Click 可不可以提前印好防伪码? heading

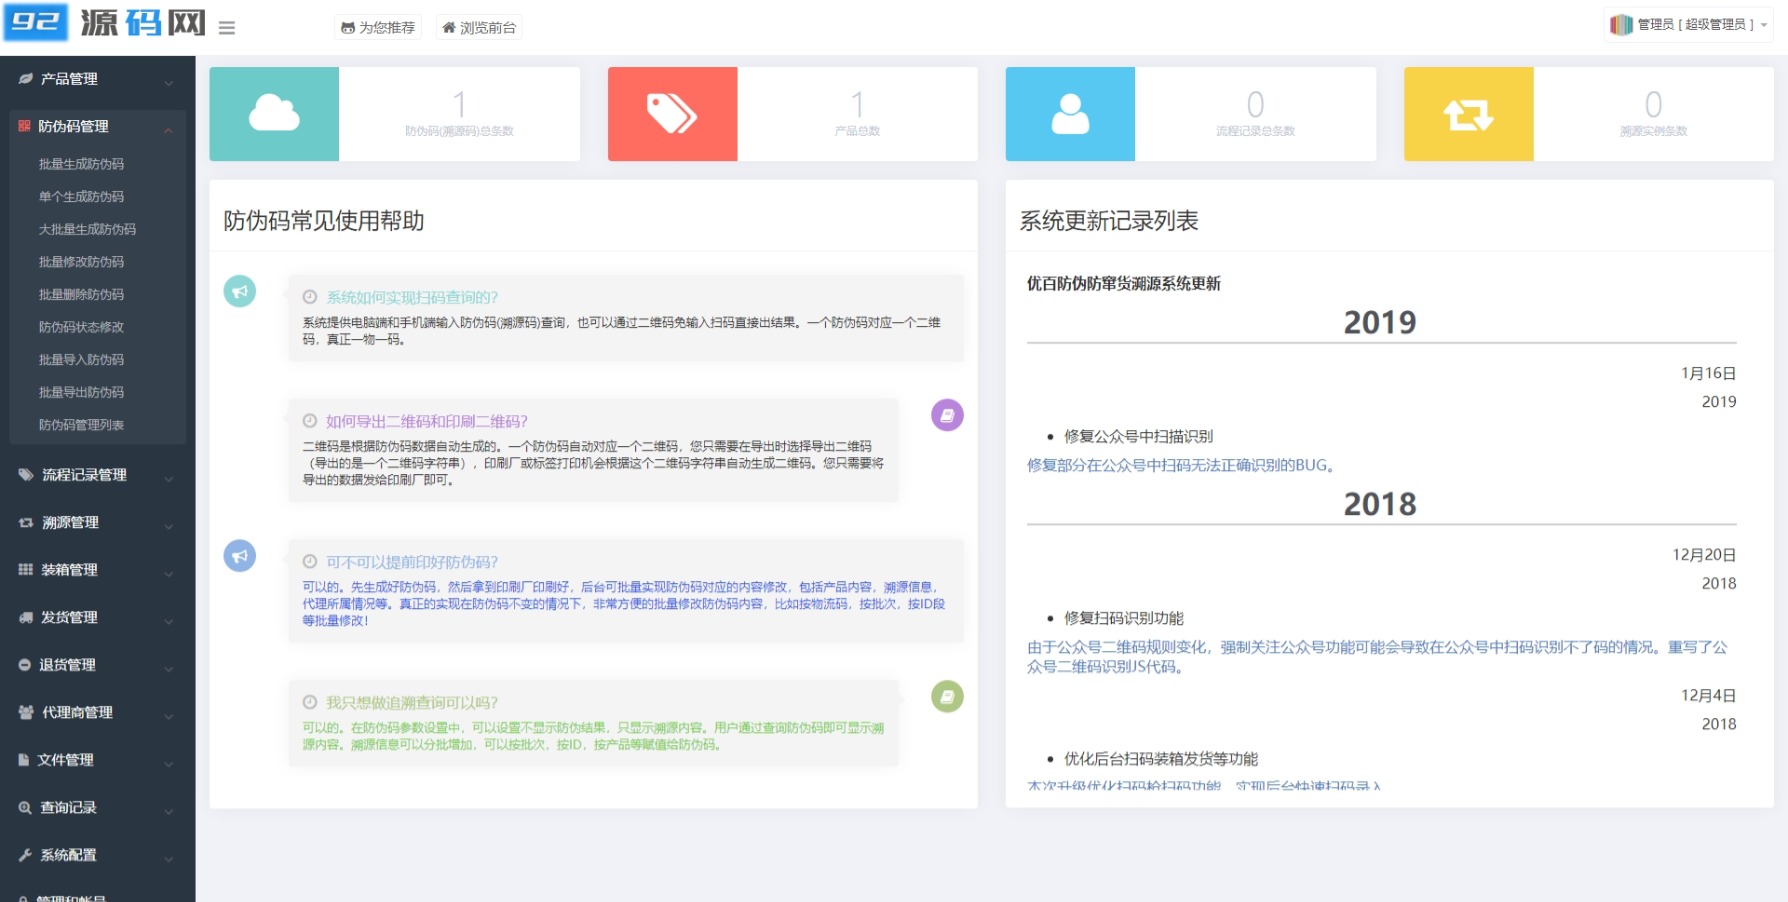point(412,562)
